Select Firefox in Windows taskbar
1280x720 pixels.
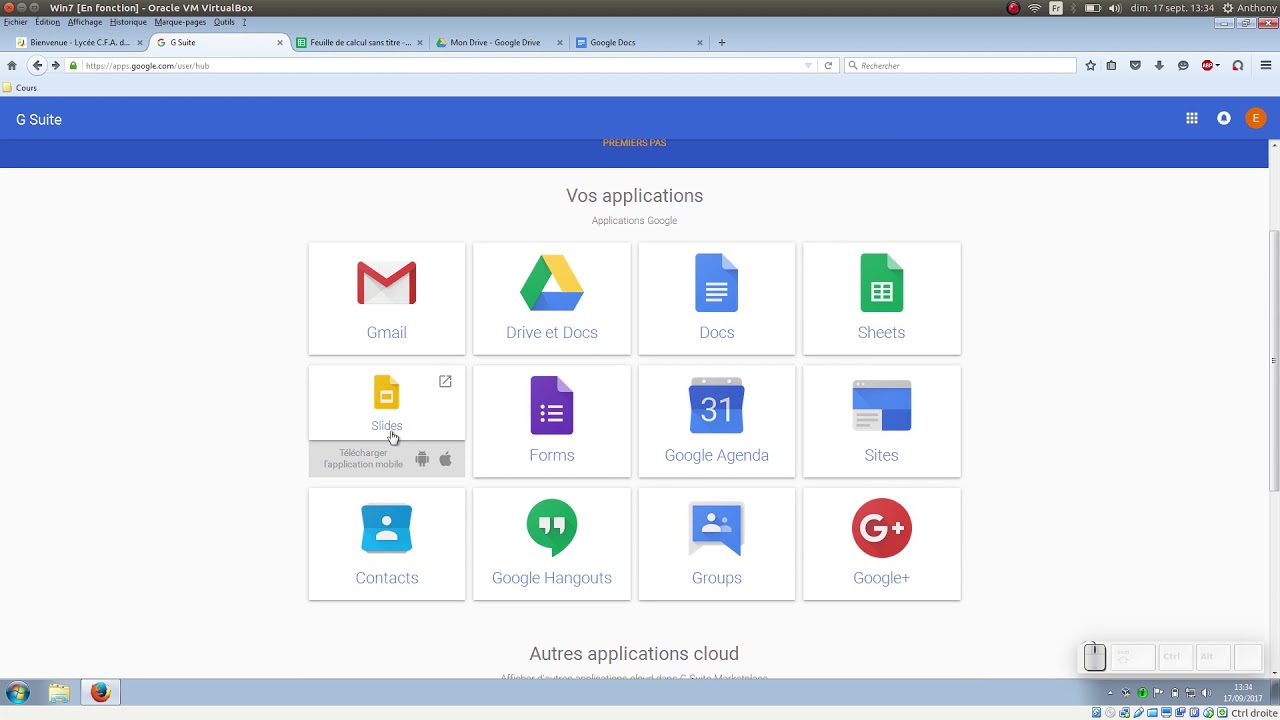click(100, 692)
